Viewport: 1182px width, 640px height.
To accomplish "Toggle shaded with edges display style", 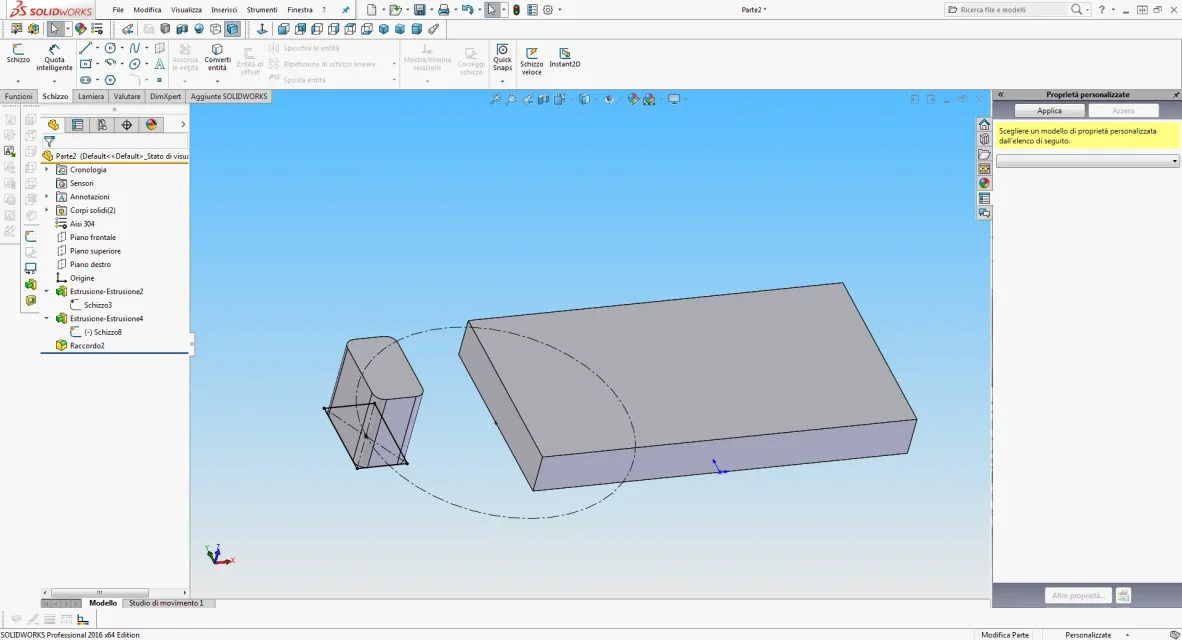I will point(232,29).
